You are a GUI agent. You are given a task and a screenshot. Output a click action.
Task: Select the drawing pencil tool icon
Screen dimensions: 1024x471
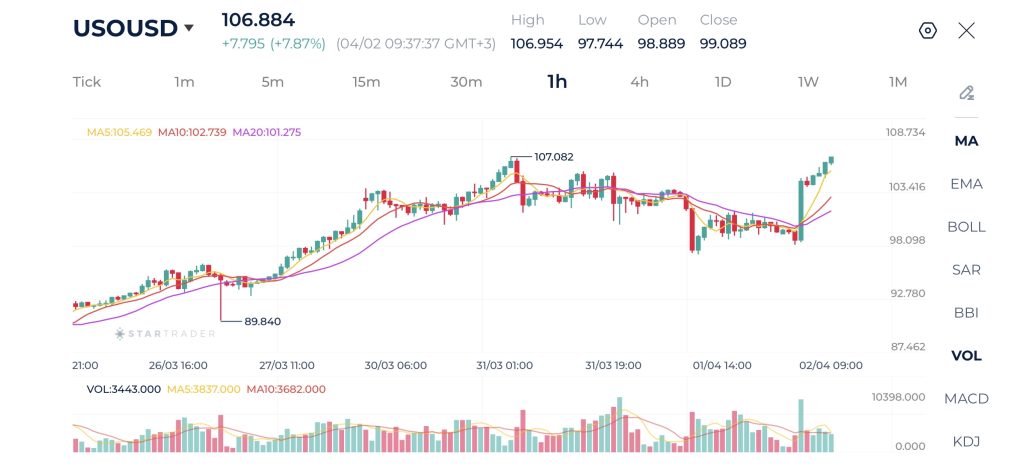click(x=966, y=93)
